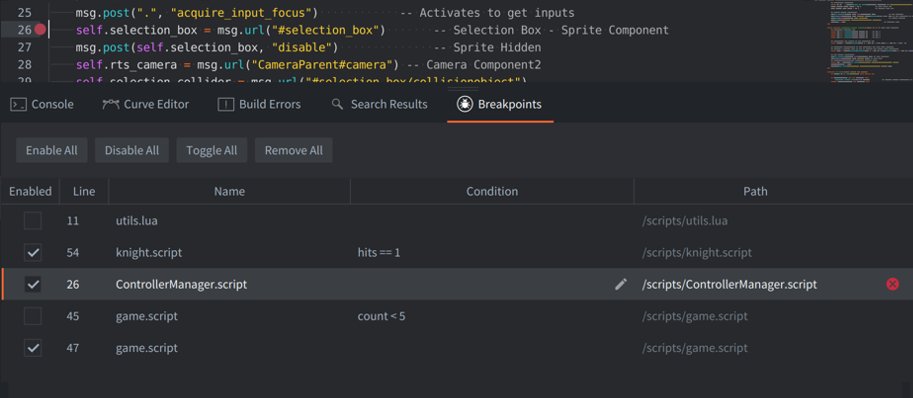Click the /scripts/utils.lua path
Viewport: 913px width, 398px height.
point(685,221)
